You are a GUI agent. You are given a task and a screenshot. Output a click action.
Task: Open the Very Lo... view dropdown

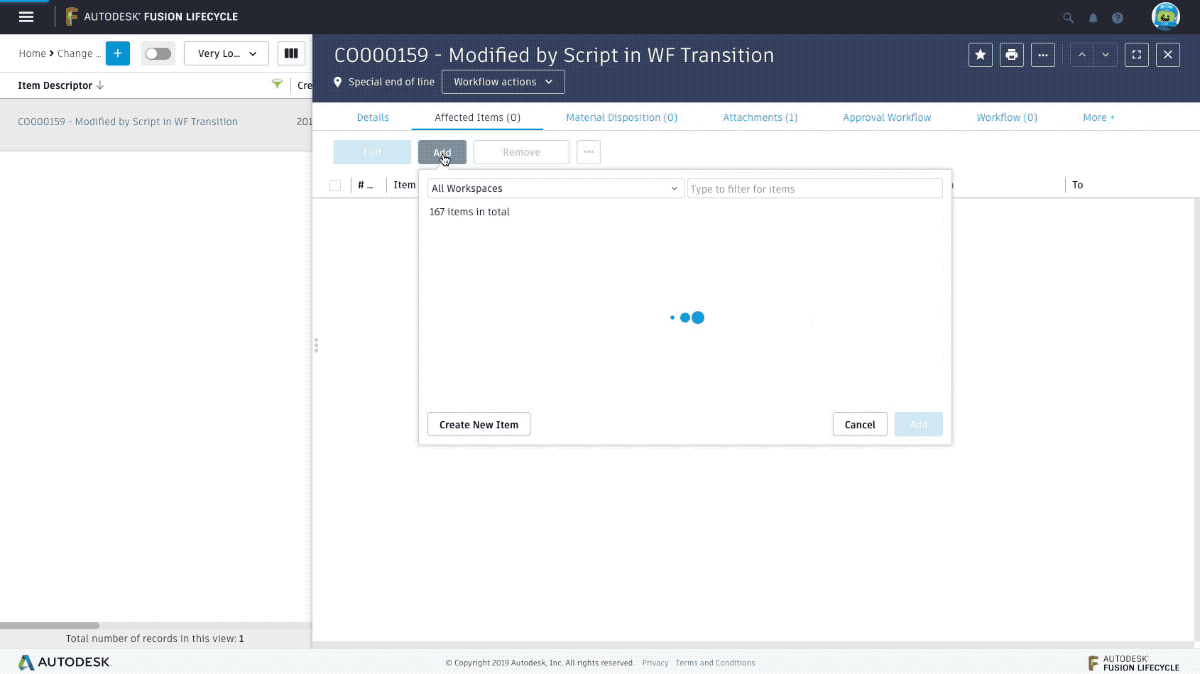point(226,53)
